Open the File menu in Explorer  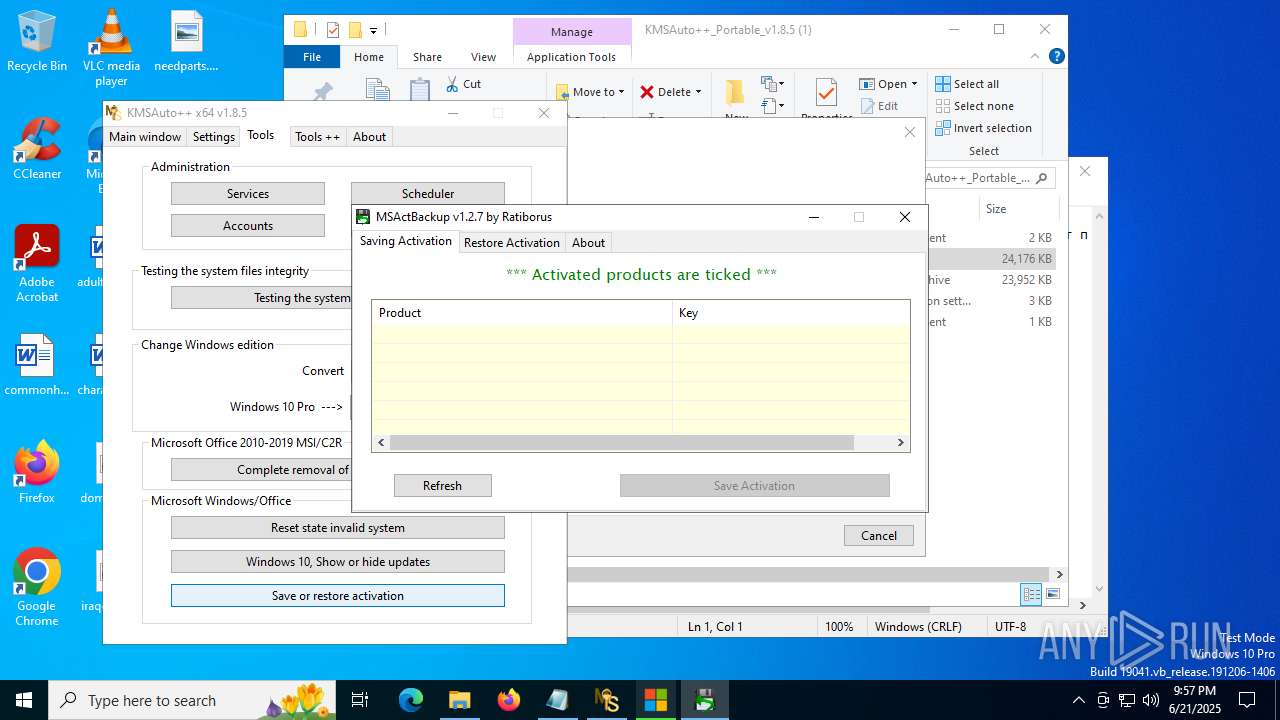pyautogui.click(x=312, y=57)
